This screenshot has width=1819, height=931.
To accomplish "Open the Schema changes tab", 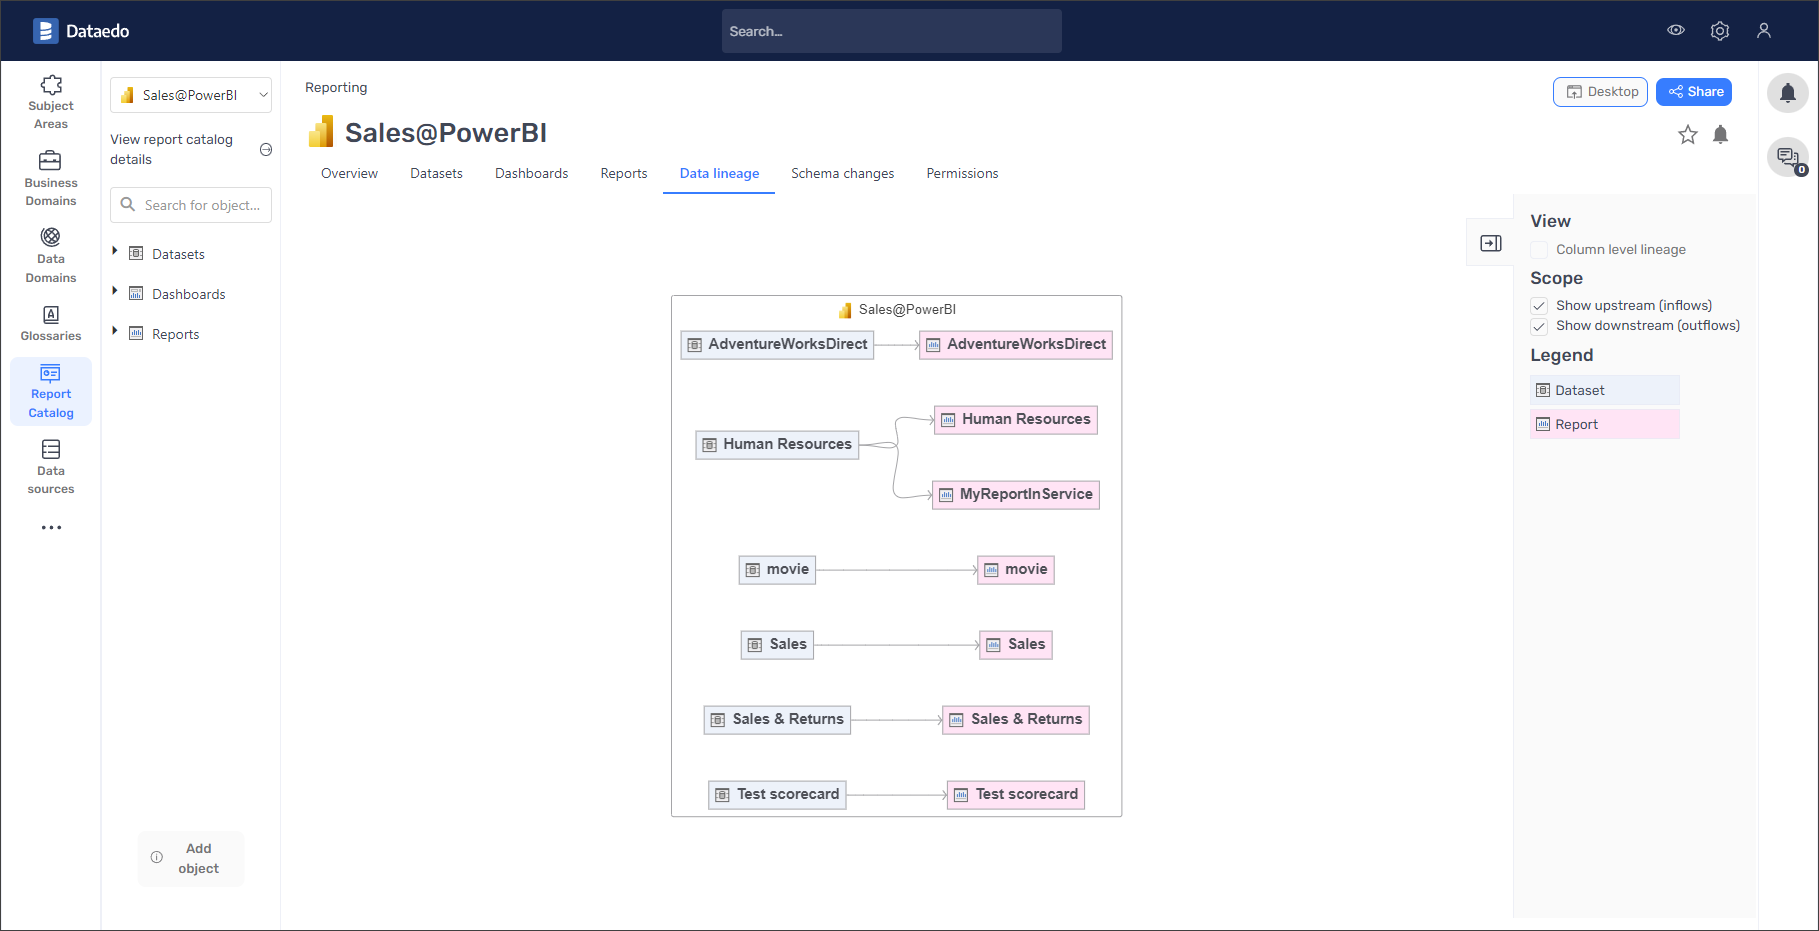I will coord(843,173).
